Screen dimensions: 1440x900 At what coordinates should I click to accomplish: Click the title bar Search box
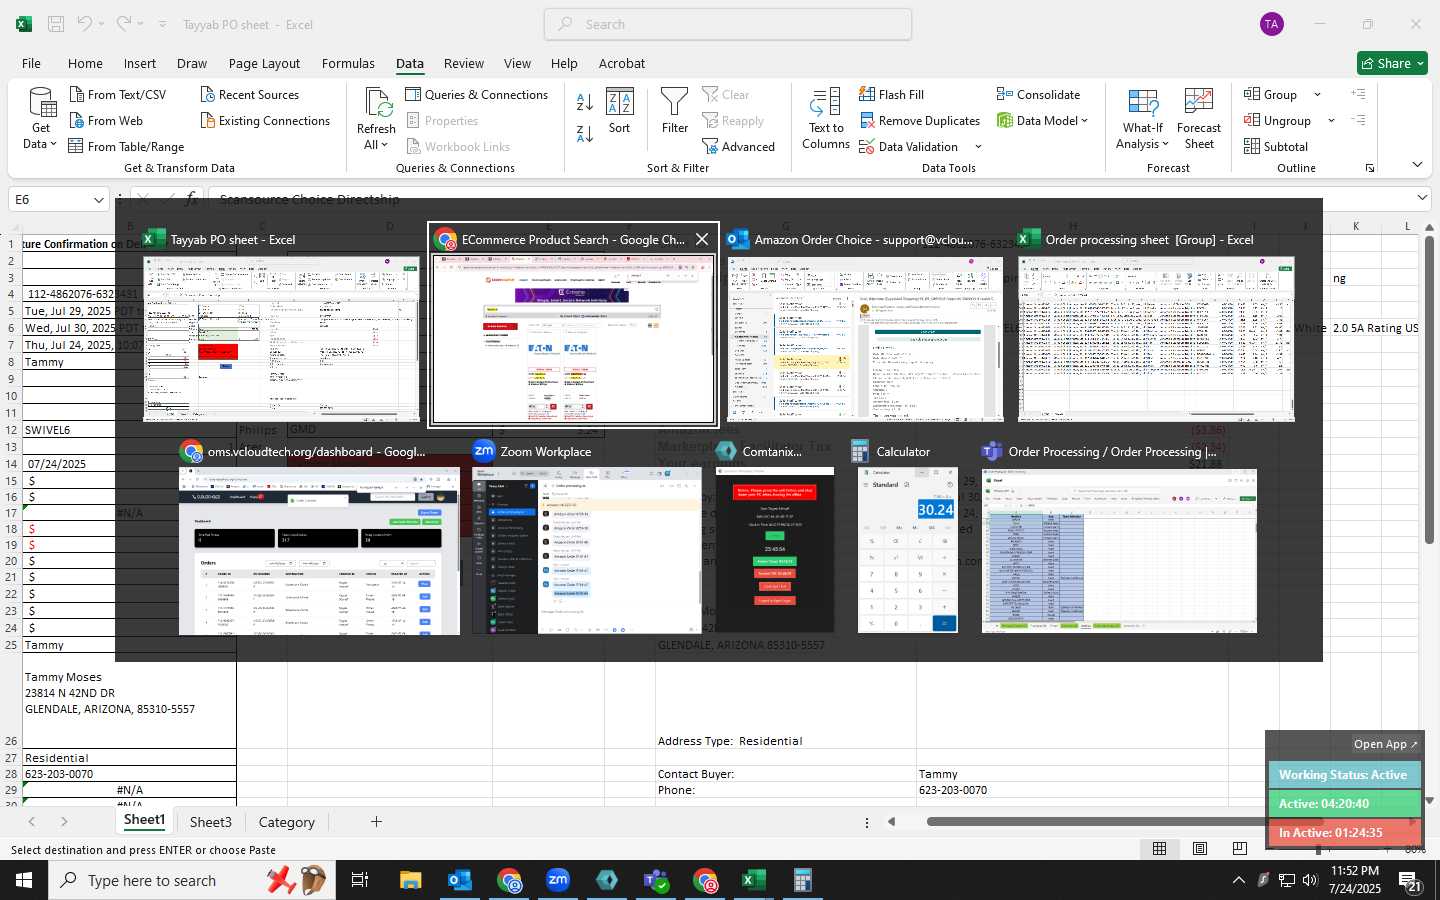coord(728,24)
